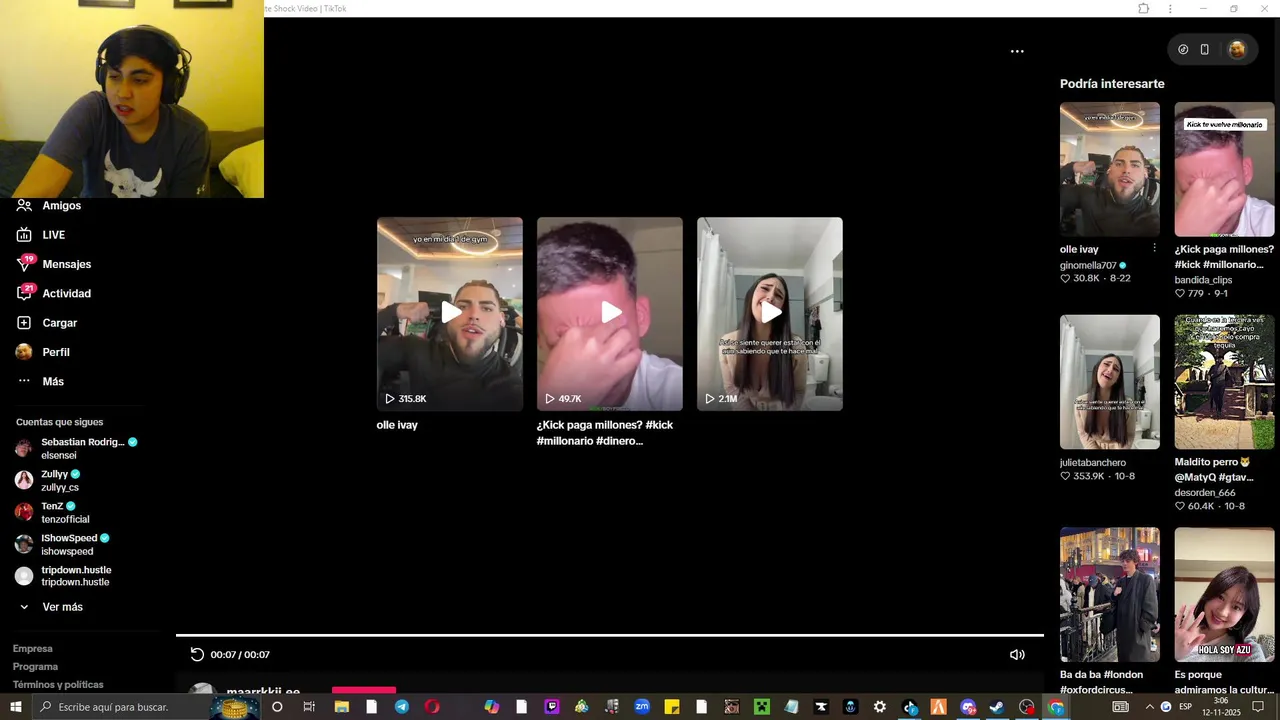Click the Programa footer link
1280x720 pixels.
pos(35,667)
